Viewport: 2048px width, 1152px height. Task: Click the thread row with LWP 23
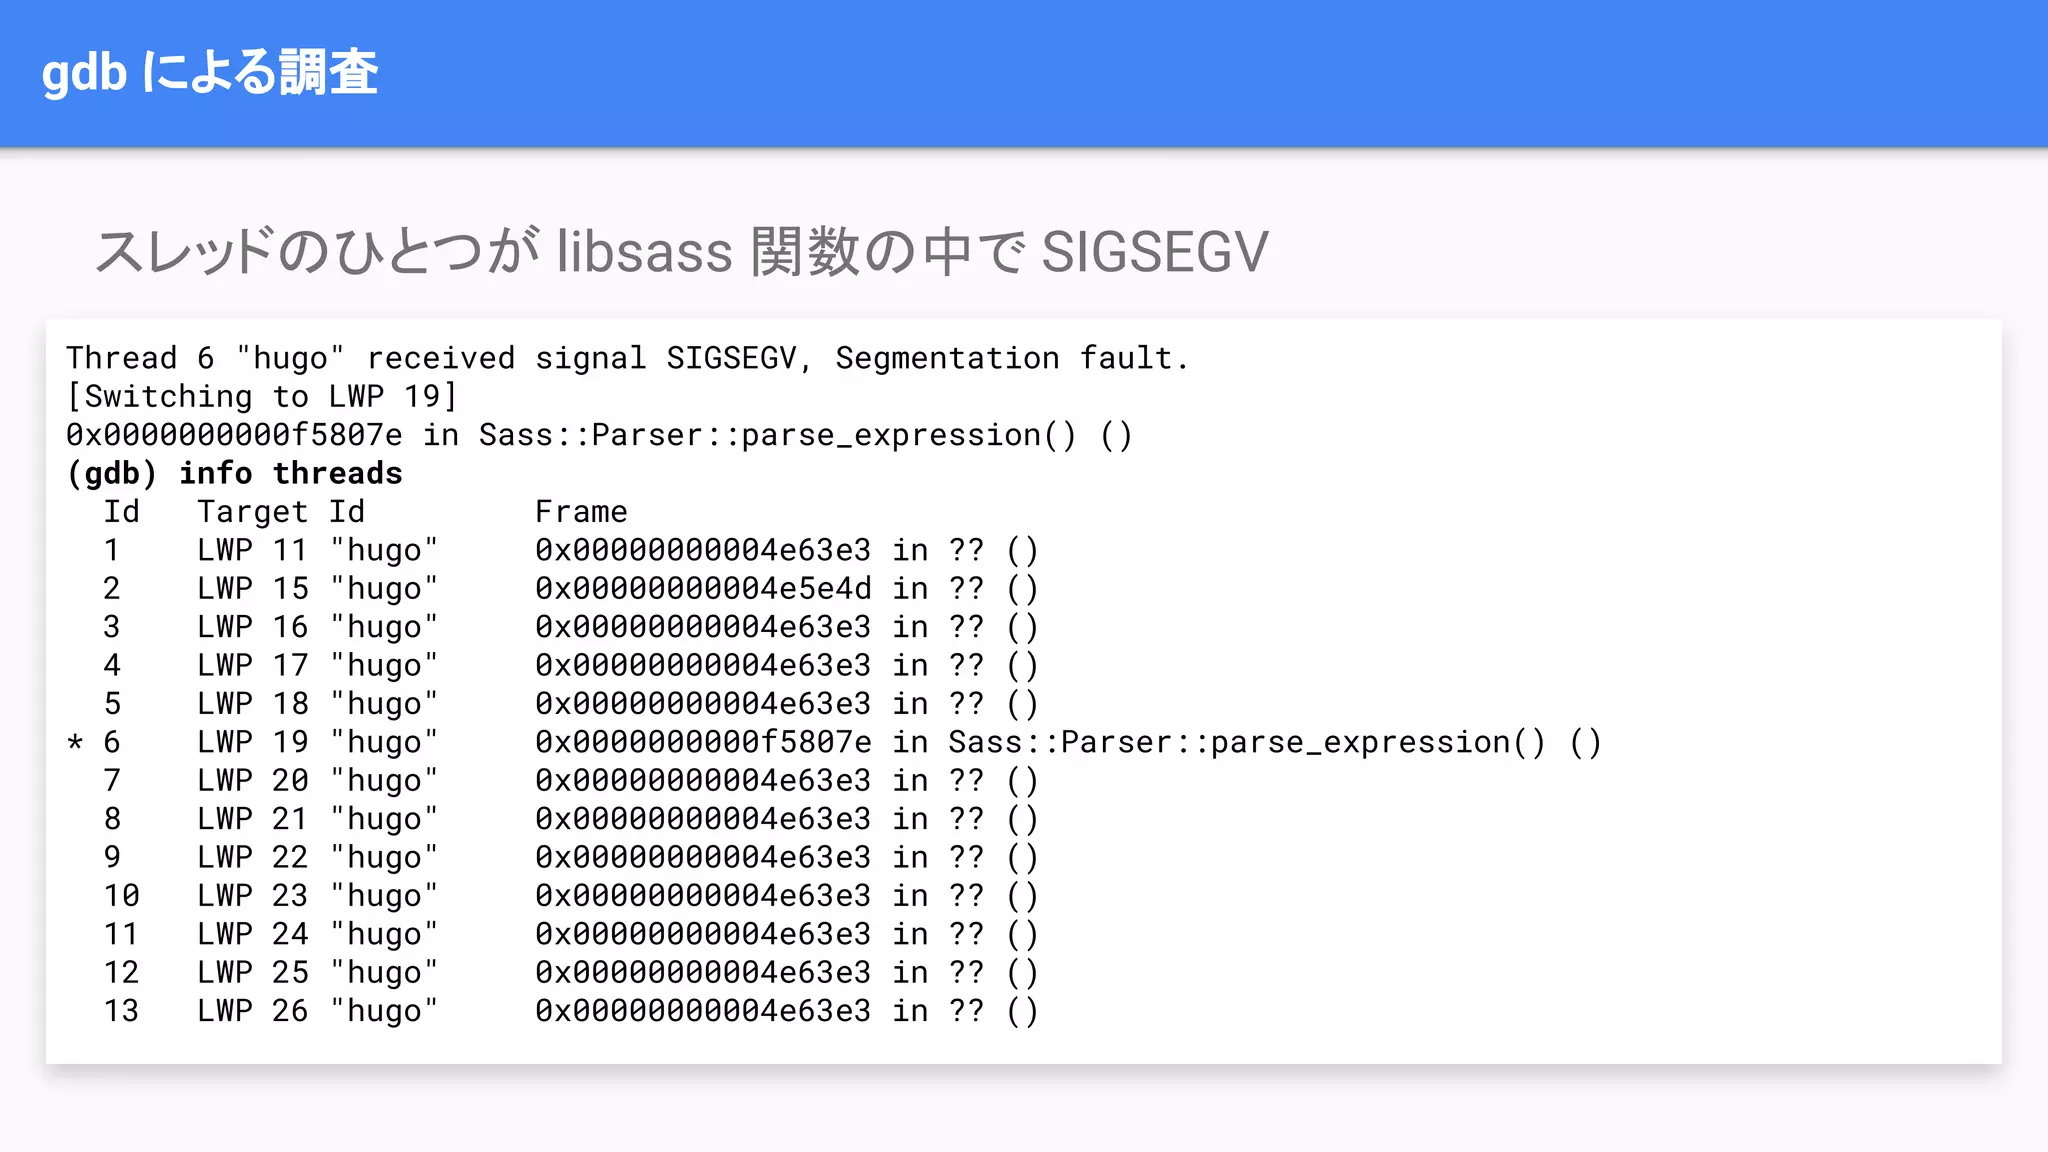click(x=571, y=896)
